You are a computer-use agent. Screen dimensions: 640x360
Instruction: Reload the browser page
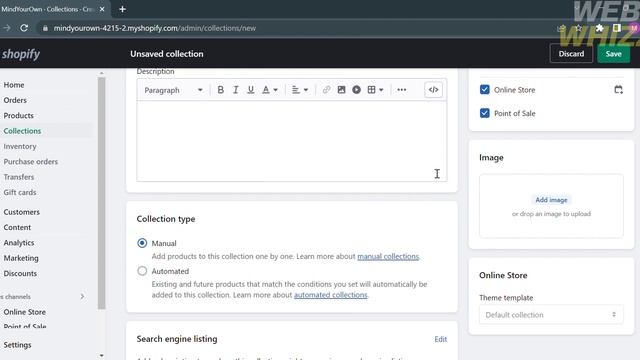click(x=24, y=28)
